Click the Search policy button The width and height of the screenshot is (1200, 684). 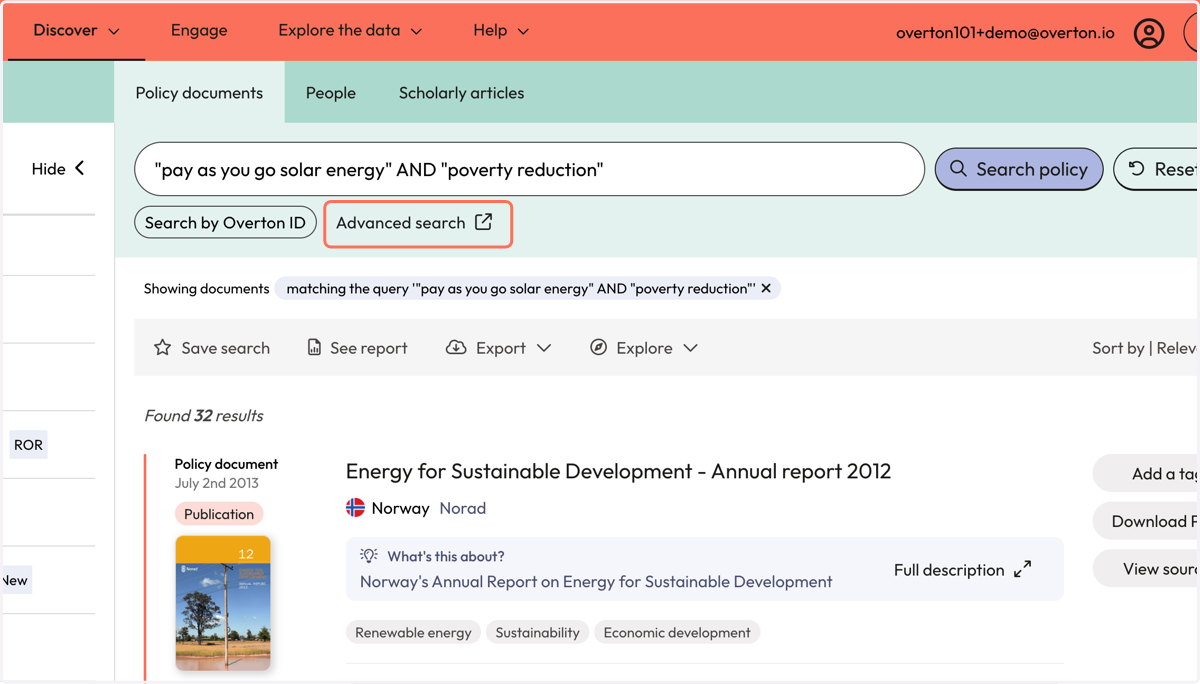click(1018, 169)
